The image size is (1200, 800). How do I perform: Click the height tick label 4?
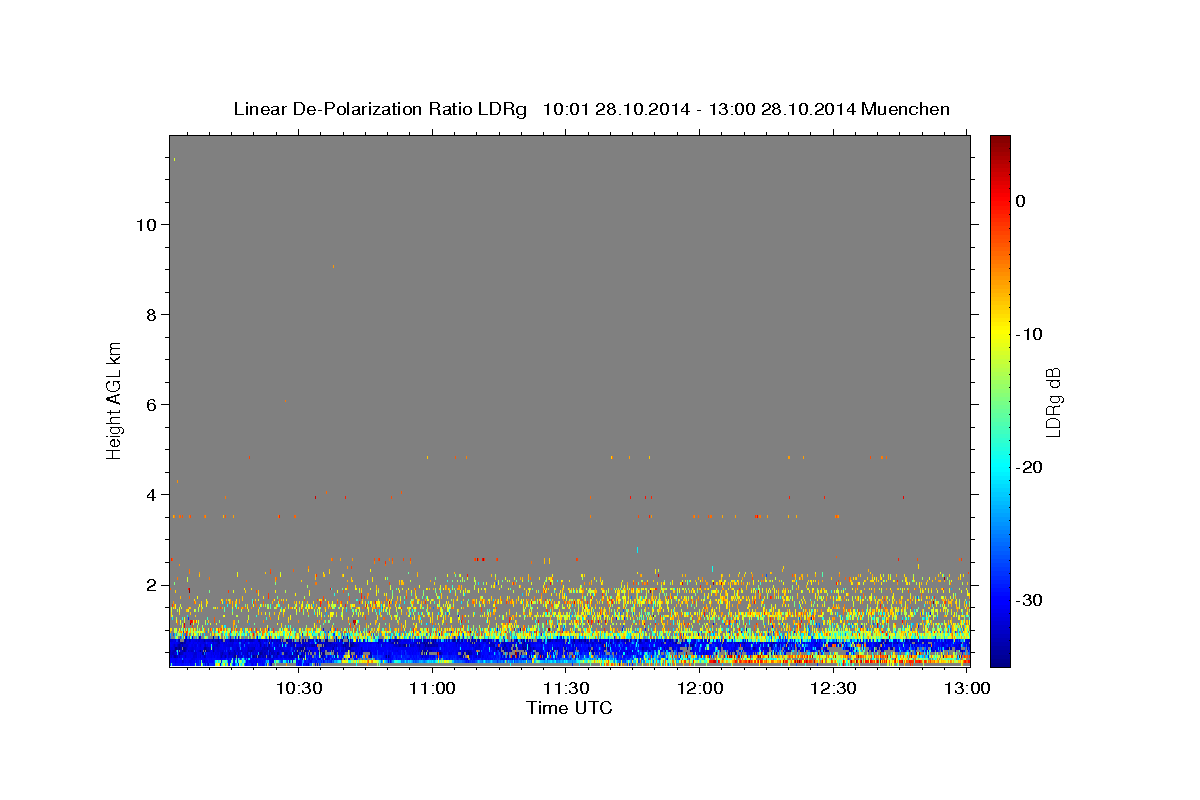point(152,494)
